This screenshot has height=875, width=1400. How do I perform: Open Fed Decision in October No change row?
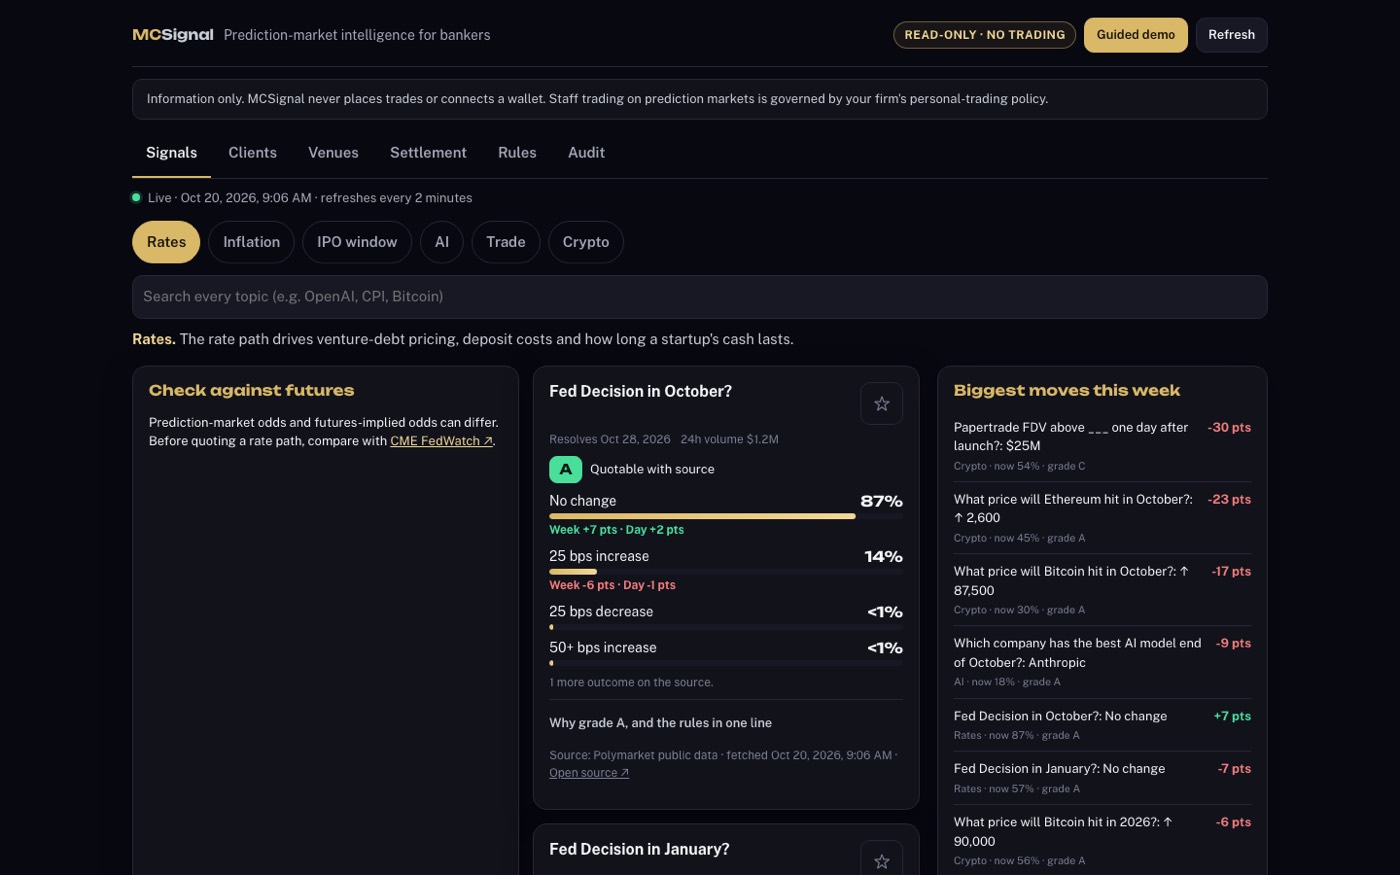tap(1102, 725)
